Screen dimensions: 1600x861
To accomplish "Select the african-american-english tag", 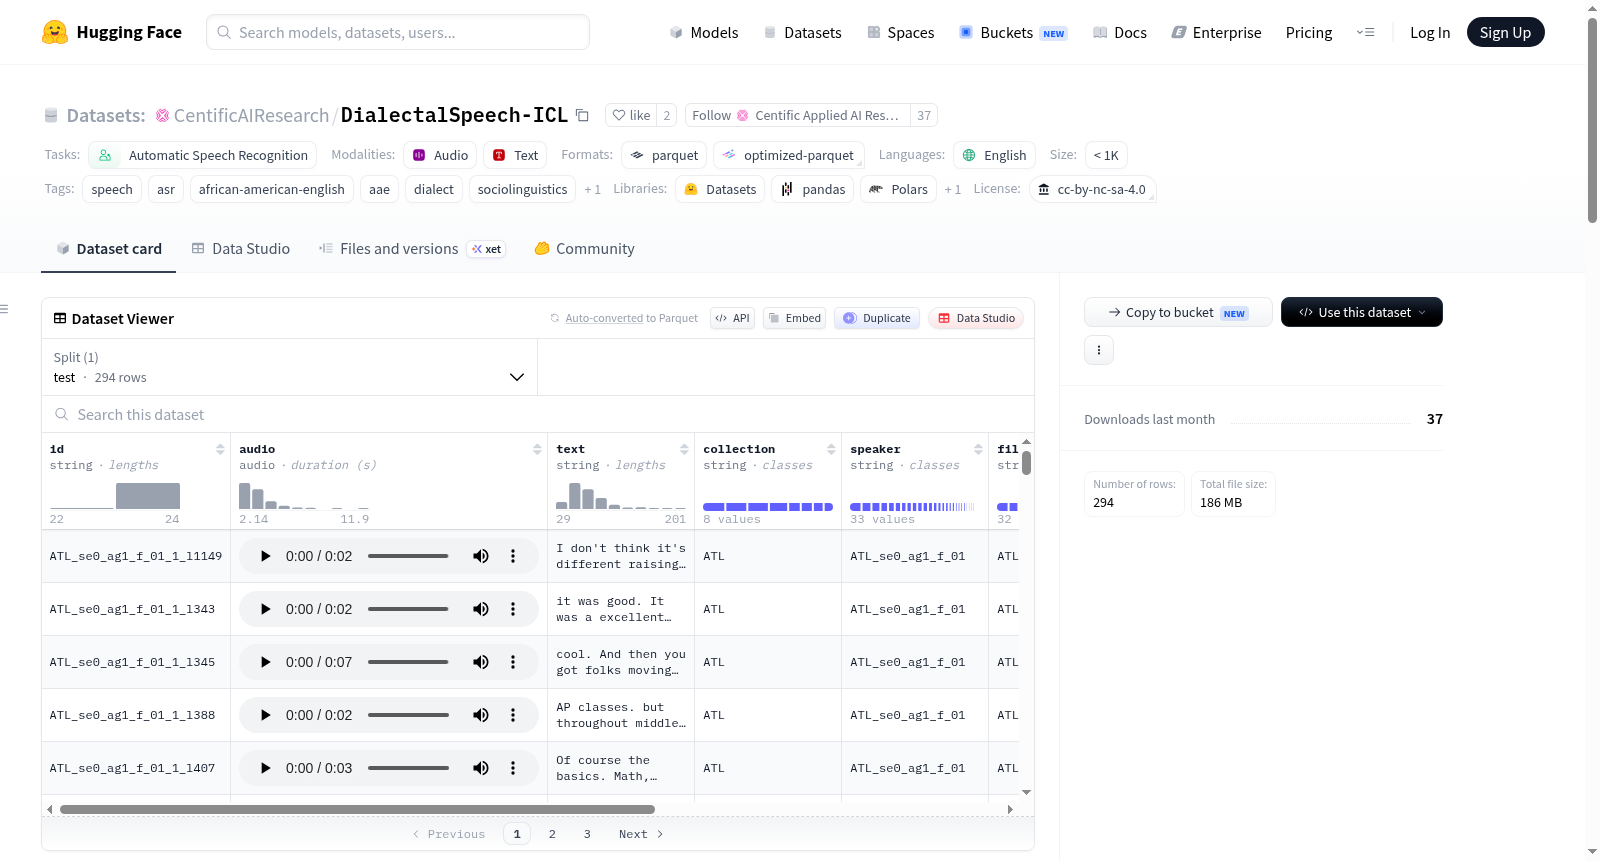I will [271, 189].
